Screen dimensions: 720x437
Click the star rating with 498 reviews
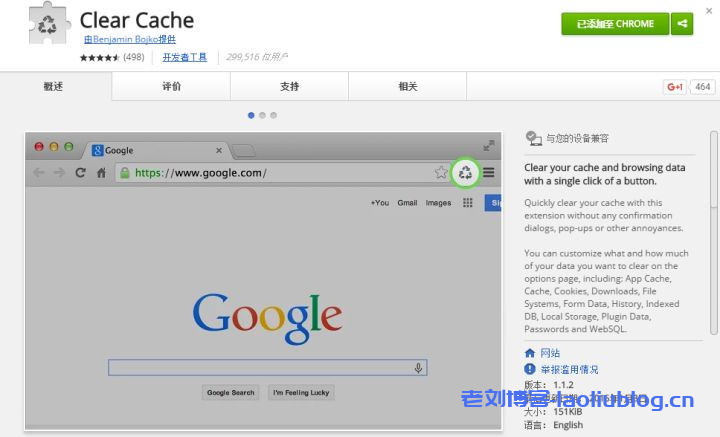[112, 57]
